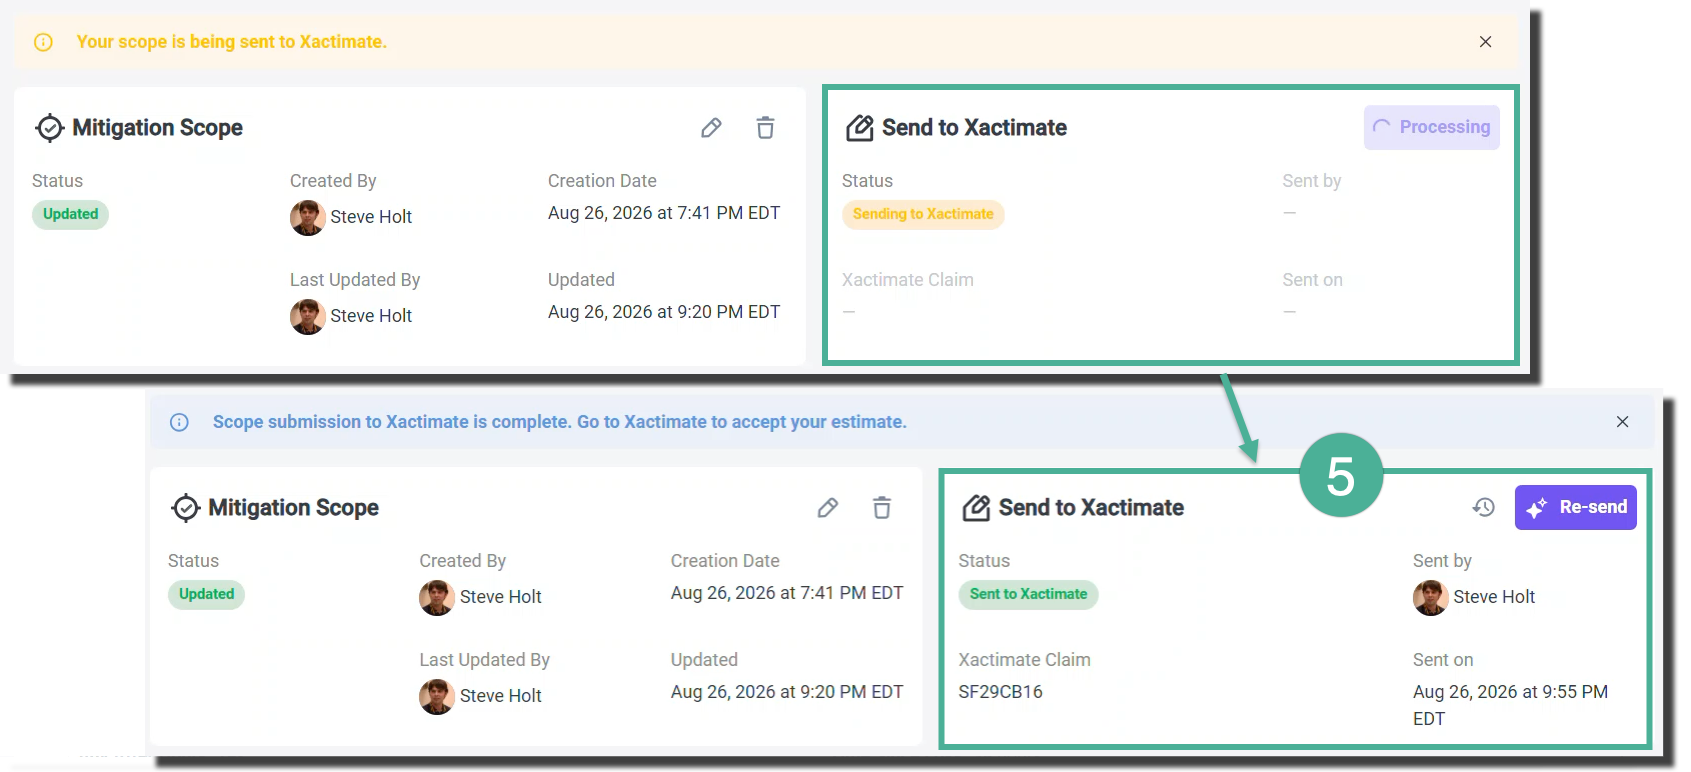This screenshot has width=1691, height=772.
Task: Click 'Aug 26, 2026 at 9:20 PM EDT' in the top panel
Action: coord(664,312)
